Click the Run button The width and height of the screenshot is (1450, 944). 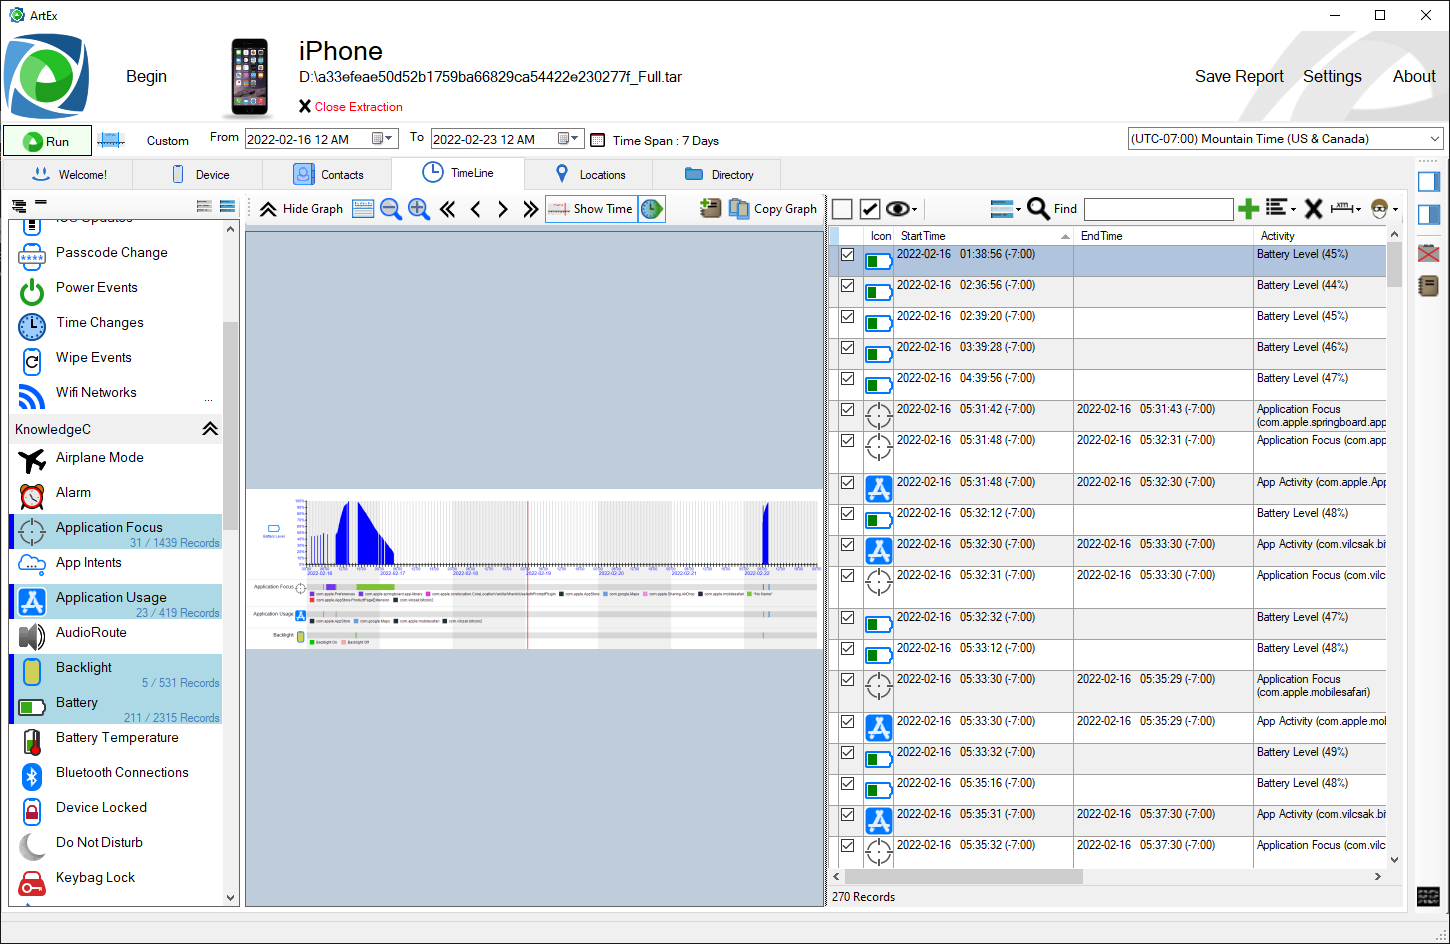tap(47, 141)
